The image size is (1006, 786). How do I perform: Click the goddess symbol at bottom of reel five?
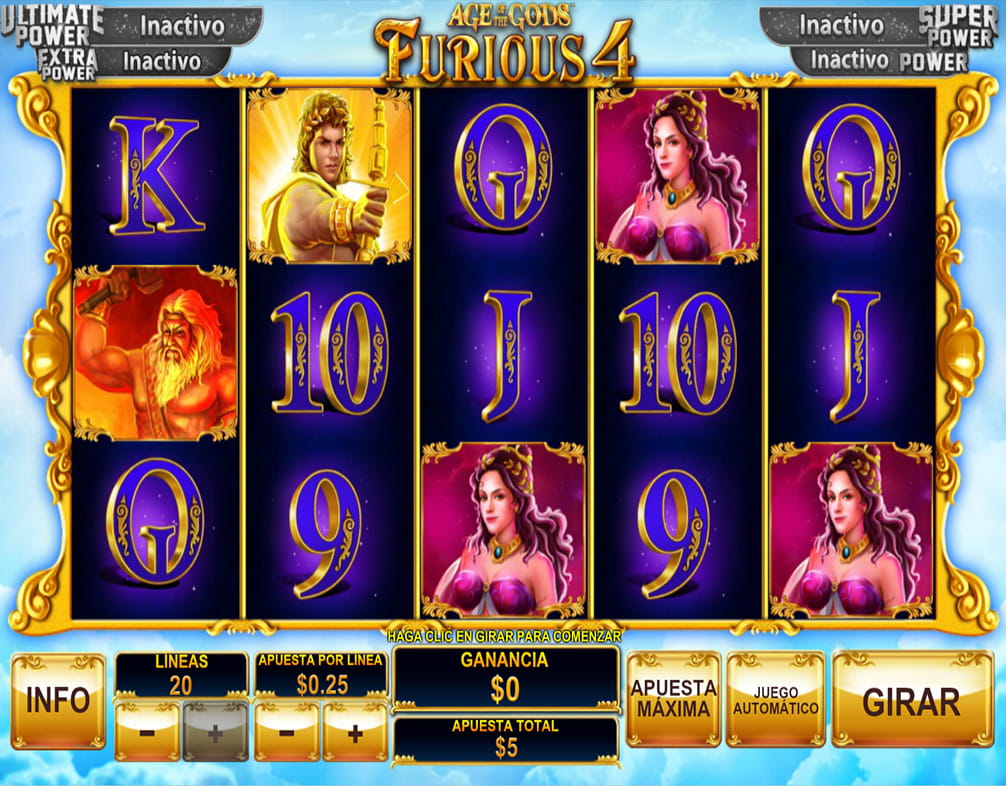[x=851, y=530]
